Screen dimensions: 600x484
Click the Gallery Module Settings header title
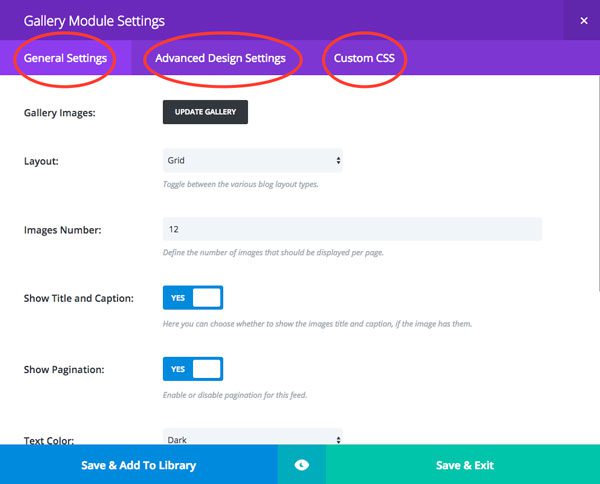[94, 20]
